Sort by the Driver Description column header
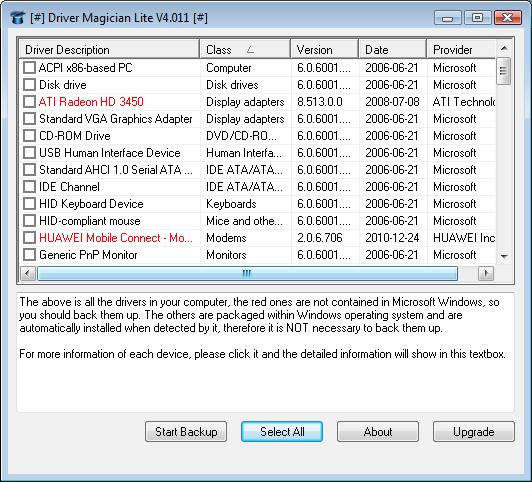 pos(109,50)
